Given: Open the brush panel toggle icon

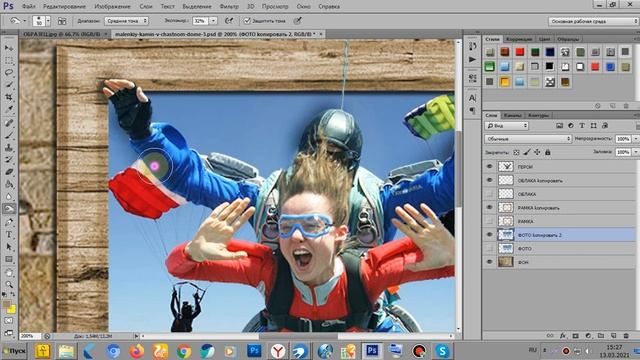Looking at the screenshot, I should coord(62,21).
